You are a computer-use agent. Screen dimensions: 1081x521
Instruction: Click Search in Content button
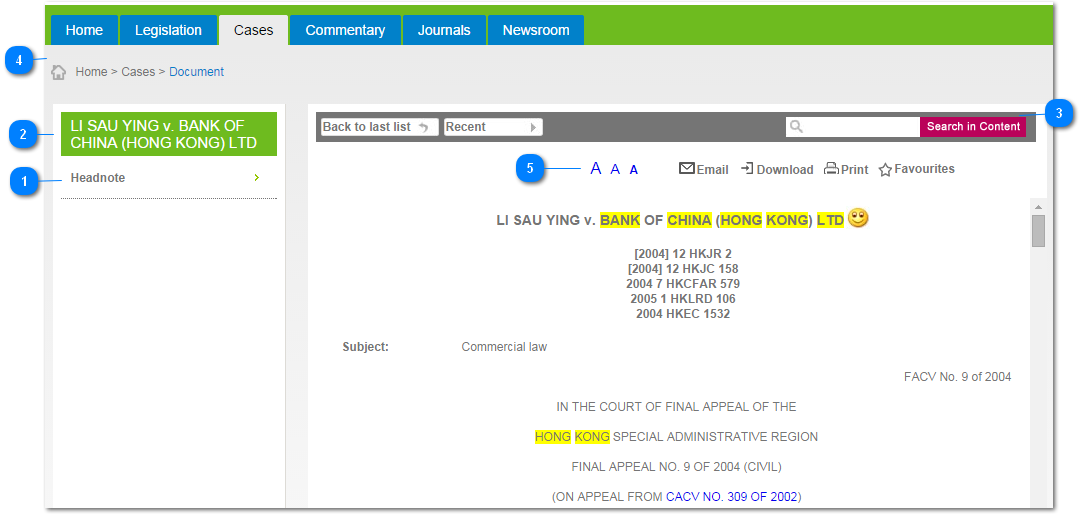coord(973,127)
